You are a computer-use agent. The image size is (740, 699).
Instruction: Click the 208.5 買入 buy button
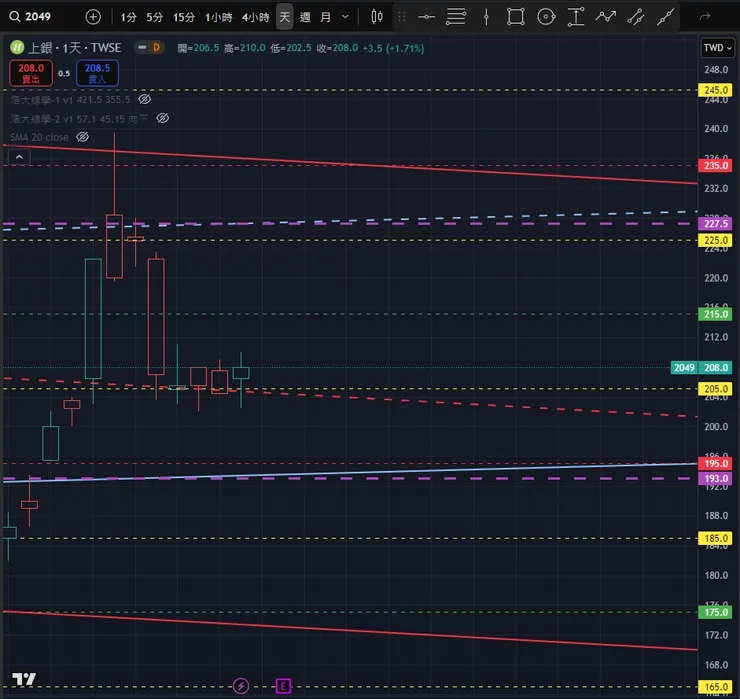pos(97,73)
